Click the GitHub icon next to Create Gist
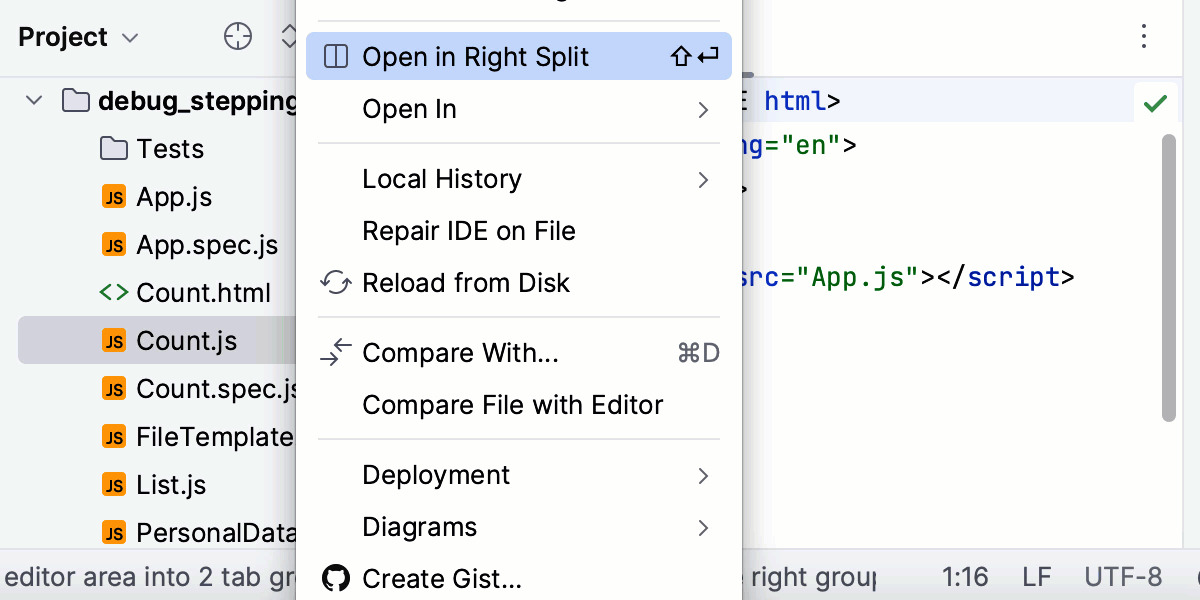This screenshot has height=600, width=1200. [x=336, y=578]
